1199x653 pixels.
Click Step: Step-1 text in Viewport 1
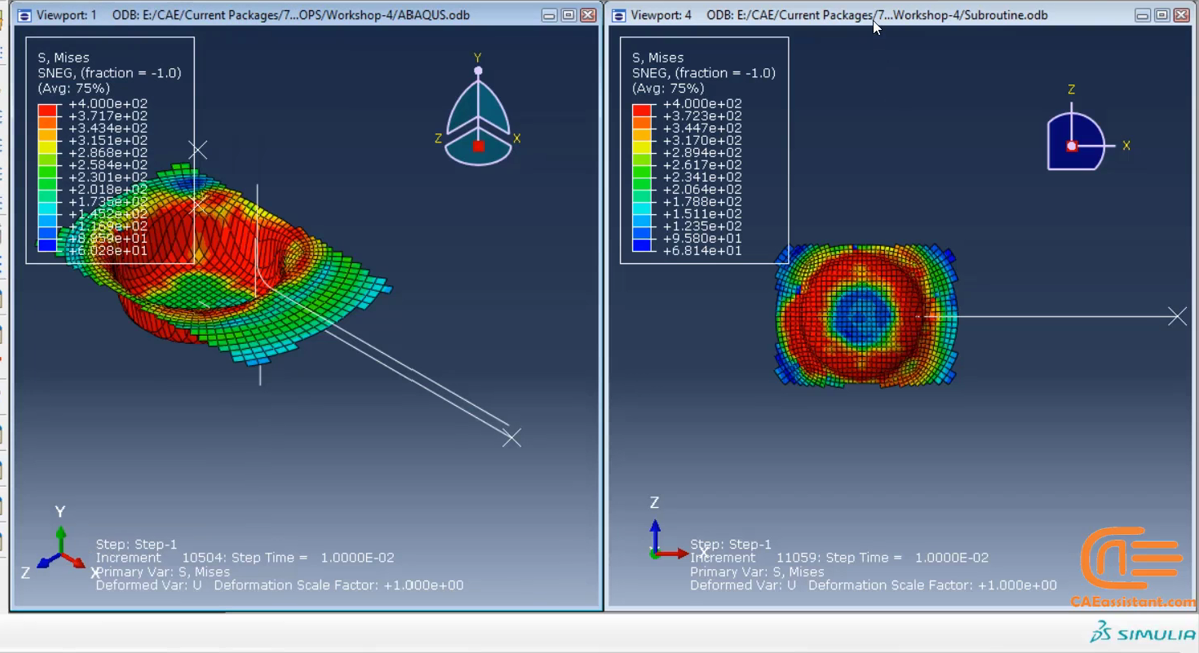tap(136, 544)
